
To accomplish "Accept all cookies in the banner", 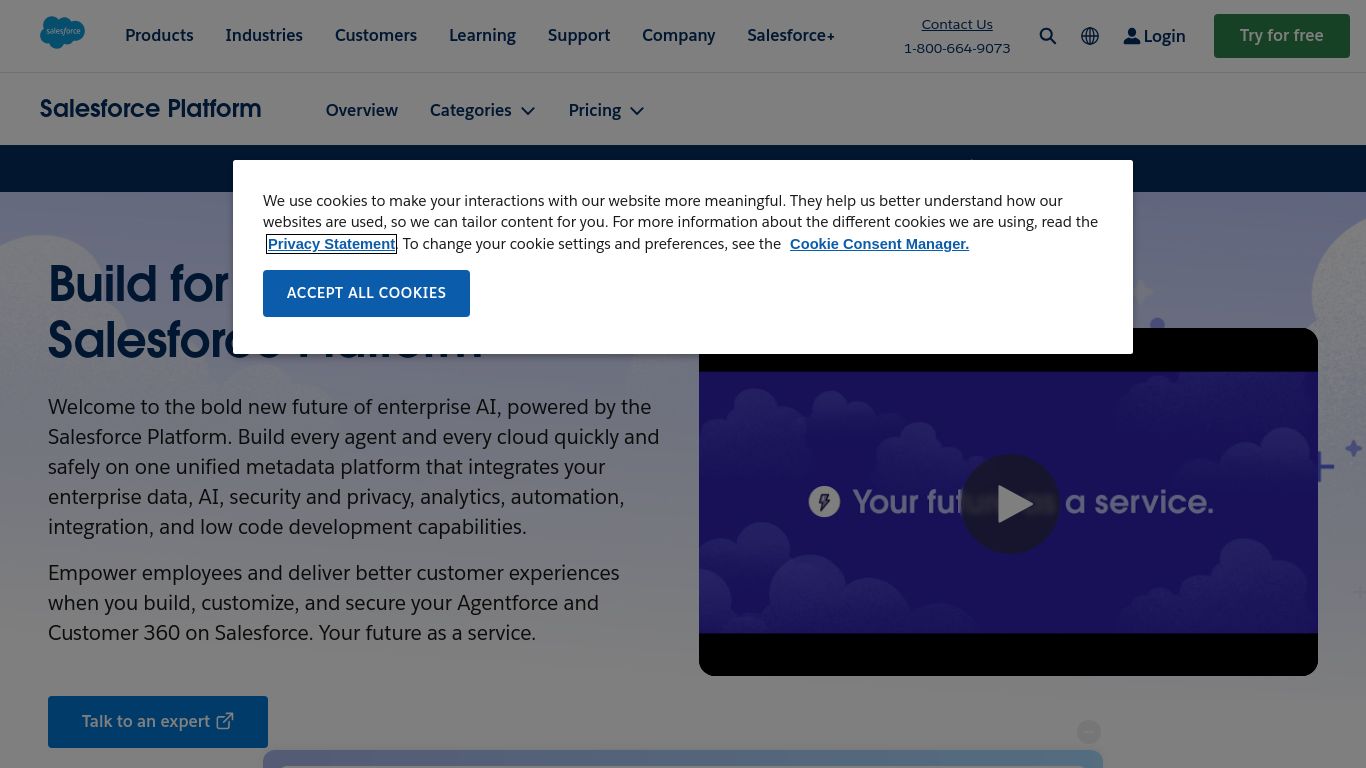I will click(366, 293).
